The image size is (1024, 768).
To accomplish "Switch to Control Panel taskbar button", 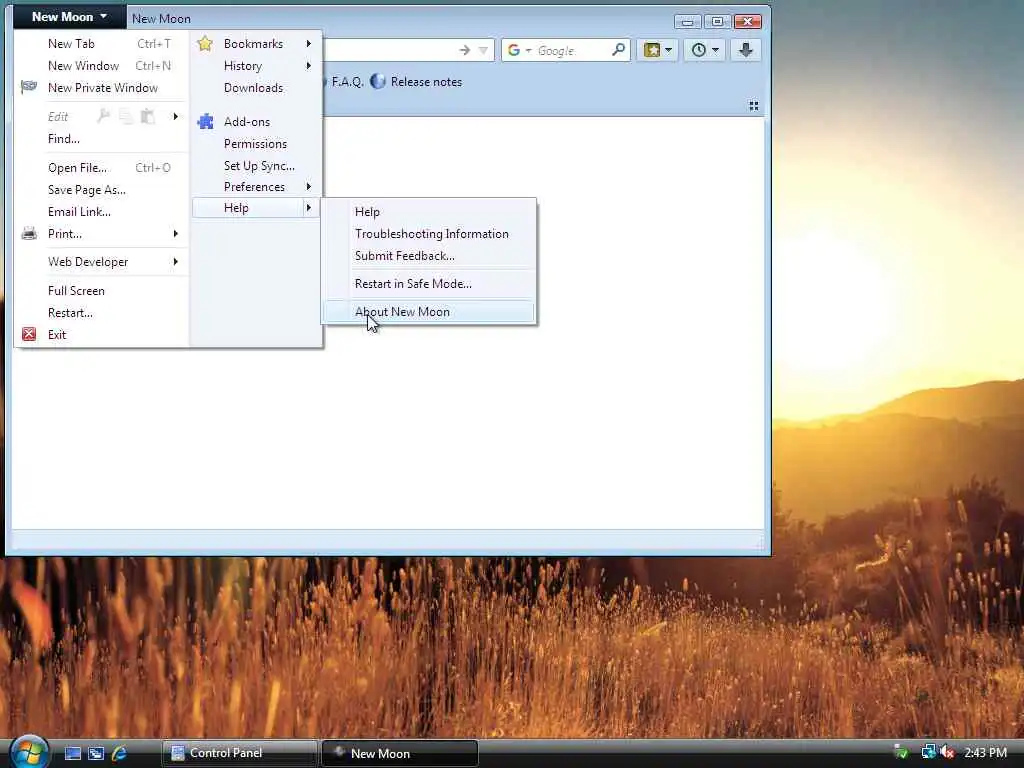I will (239, 753).
